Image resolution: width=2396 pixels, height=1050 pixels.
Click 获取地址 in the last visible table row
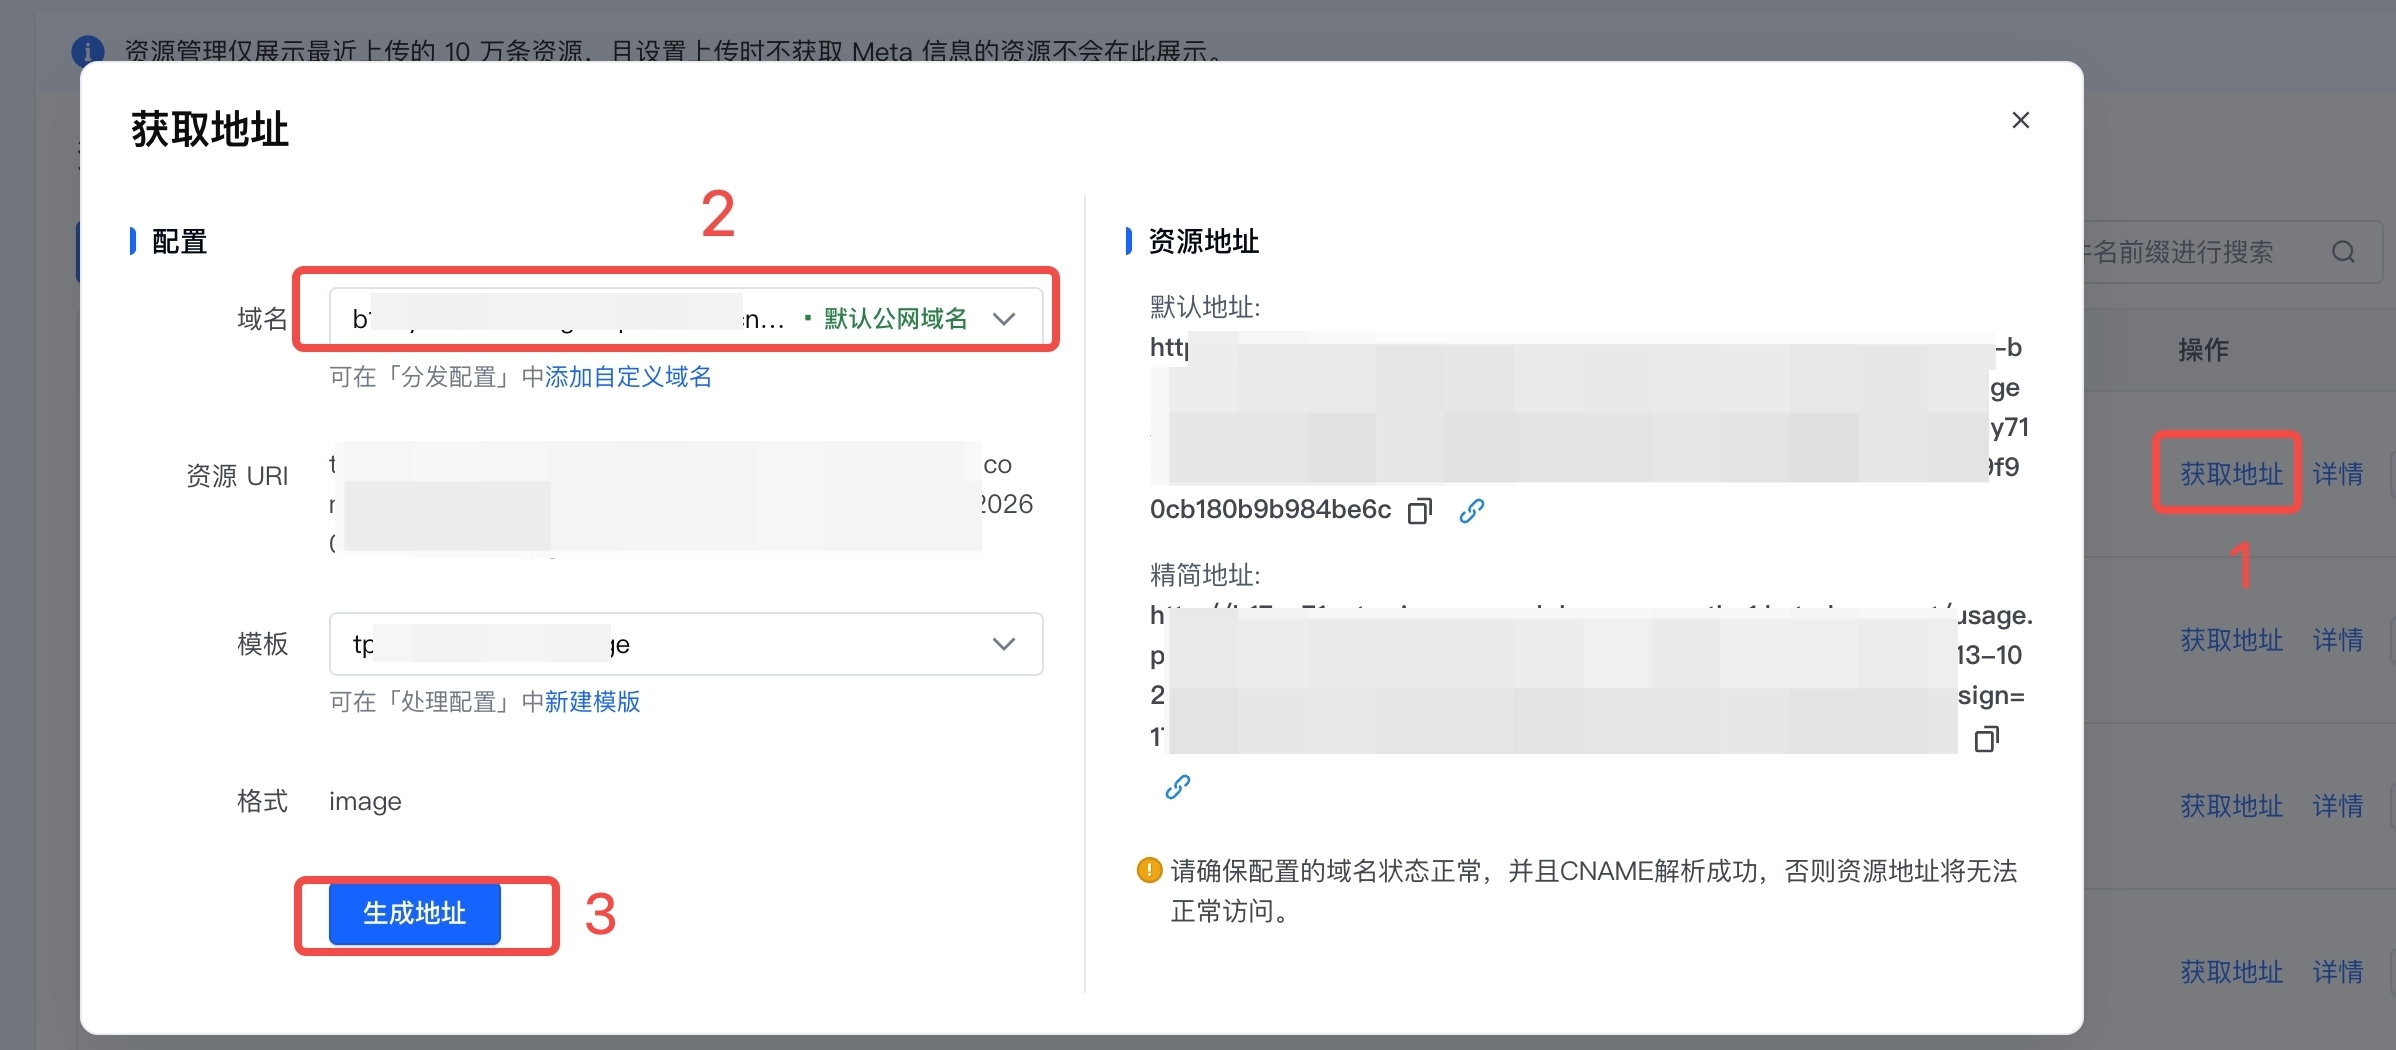coord(2231,971)
